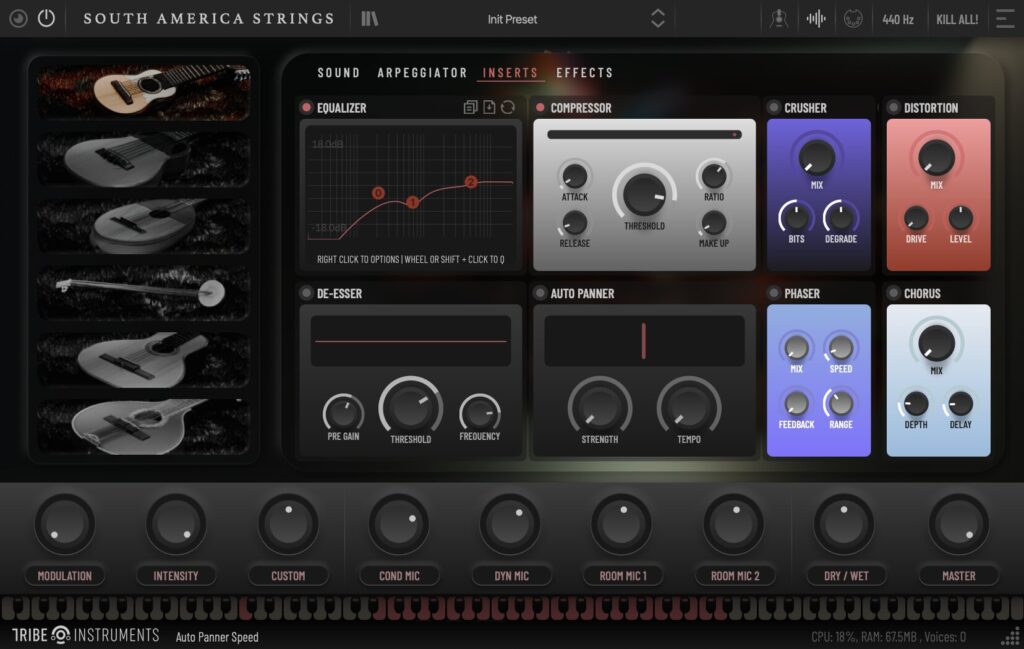Screen dimensions: 1024x649
Task: Click the Crusher Mix knob
Action: (817, 157)
